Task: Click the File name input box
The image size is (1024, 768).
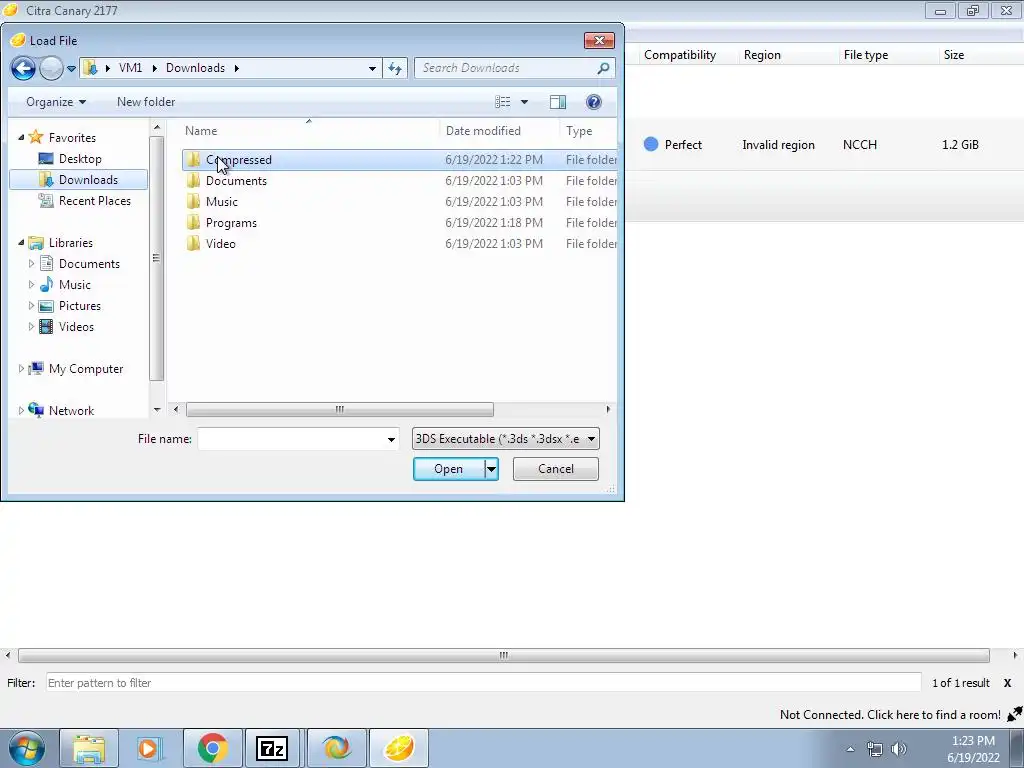Action: [x=291, y=439]
